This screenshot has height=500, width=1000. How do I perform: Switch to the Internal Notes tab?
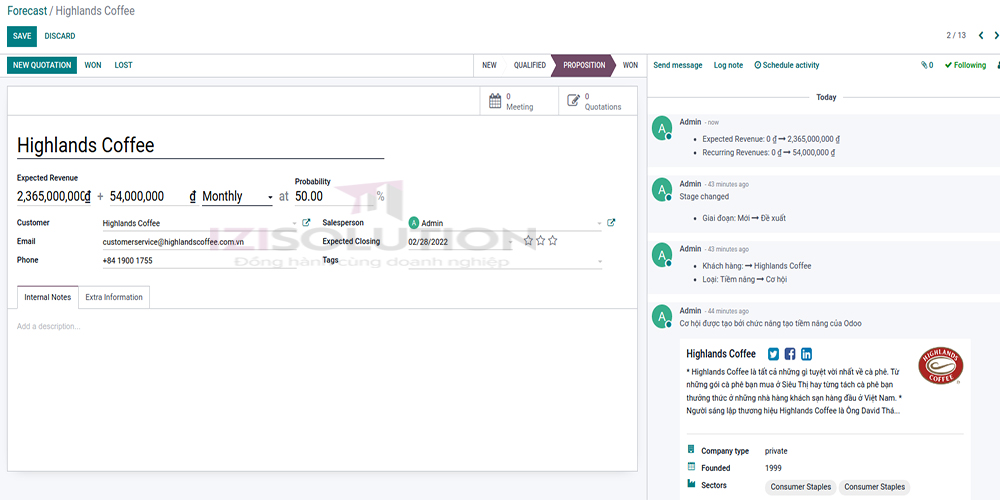click(x=48, y=297)
